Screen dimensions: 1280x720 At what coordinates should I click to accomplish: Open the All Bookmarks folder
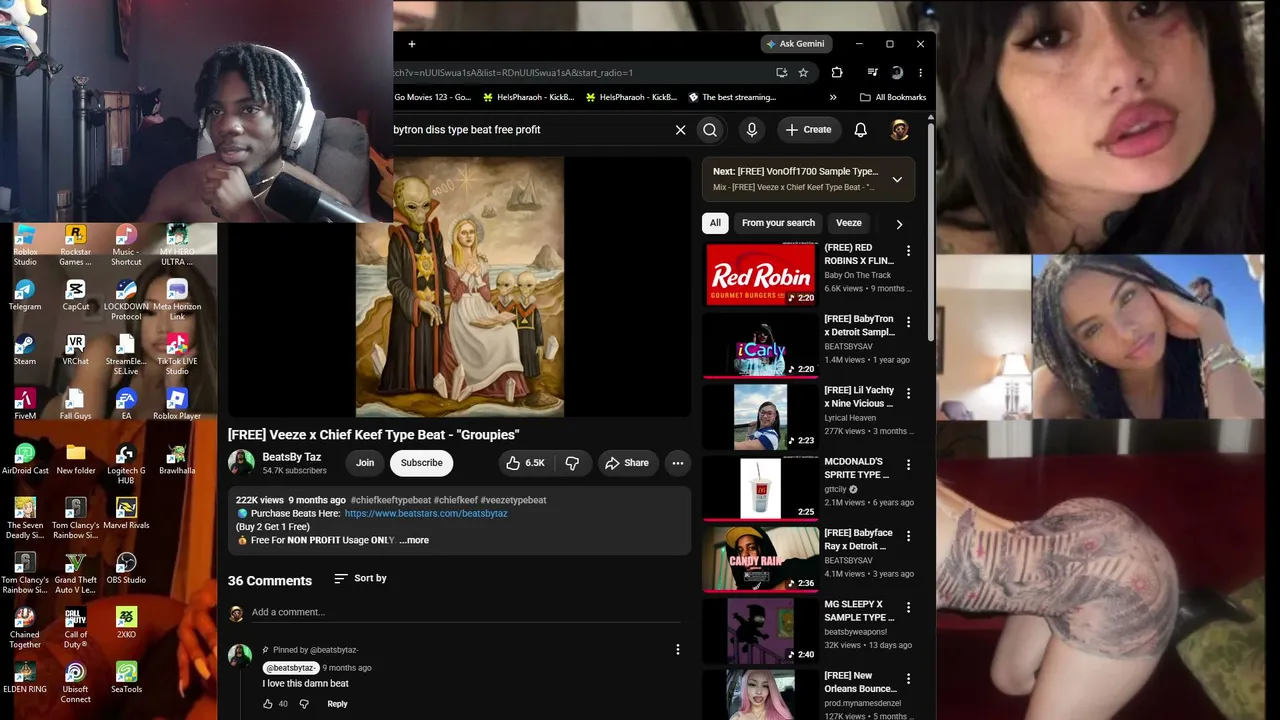(x=893, y=97)
